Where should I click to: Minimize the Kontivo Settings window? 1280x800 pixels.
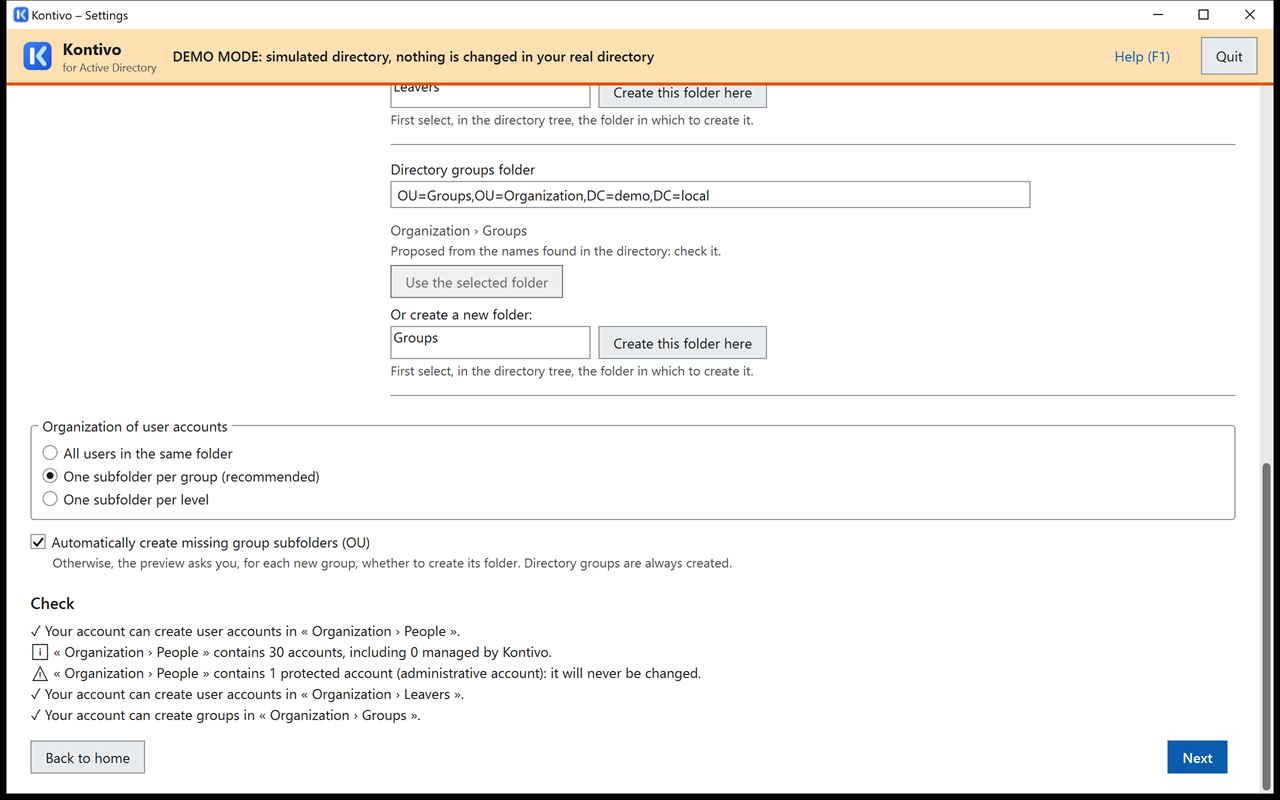[x=1157, y=15]
